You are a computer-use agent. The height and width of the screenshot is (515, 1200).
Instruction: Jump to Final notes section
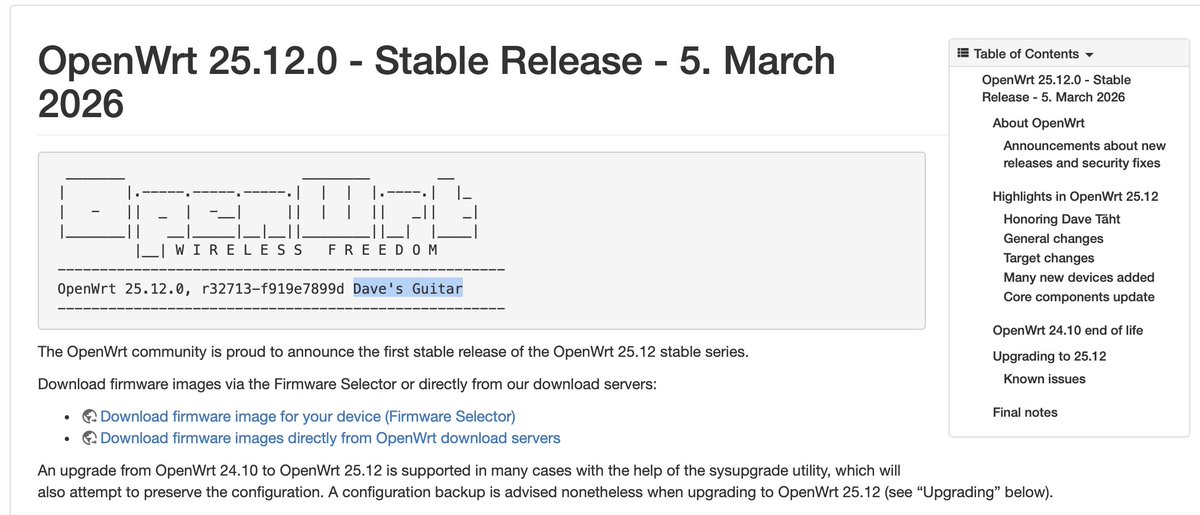(1025, 412)
